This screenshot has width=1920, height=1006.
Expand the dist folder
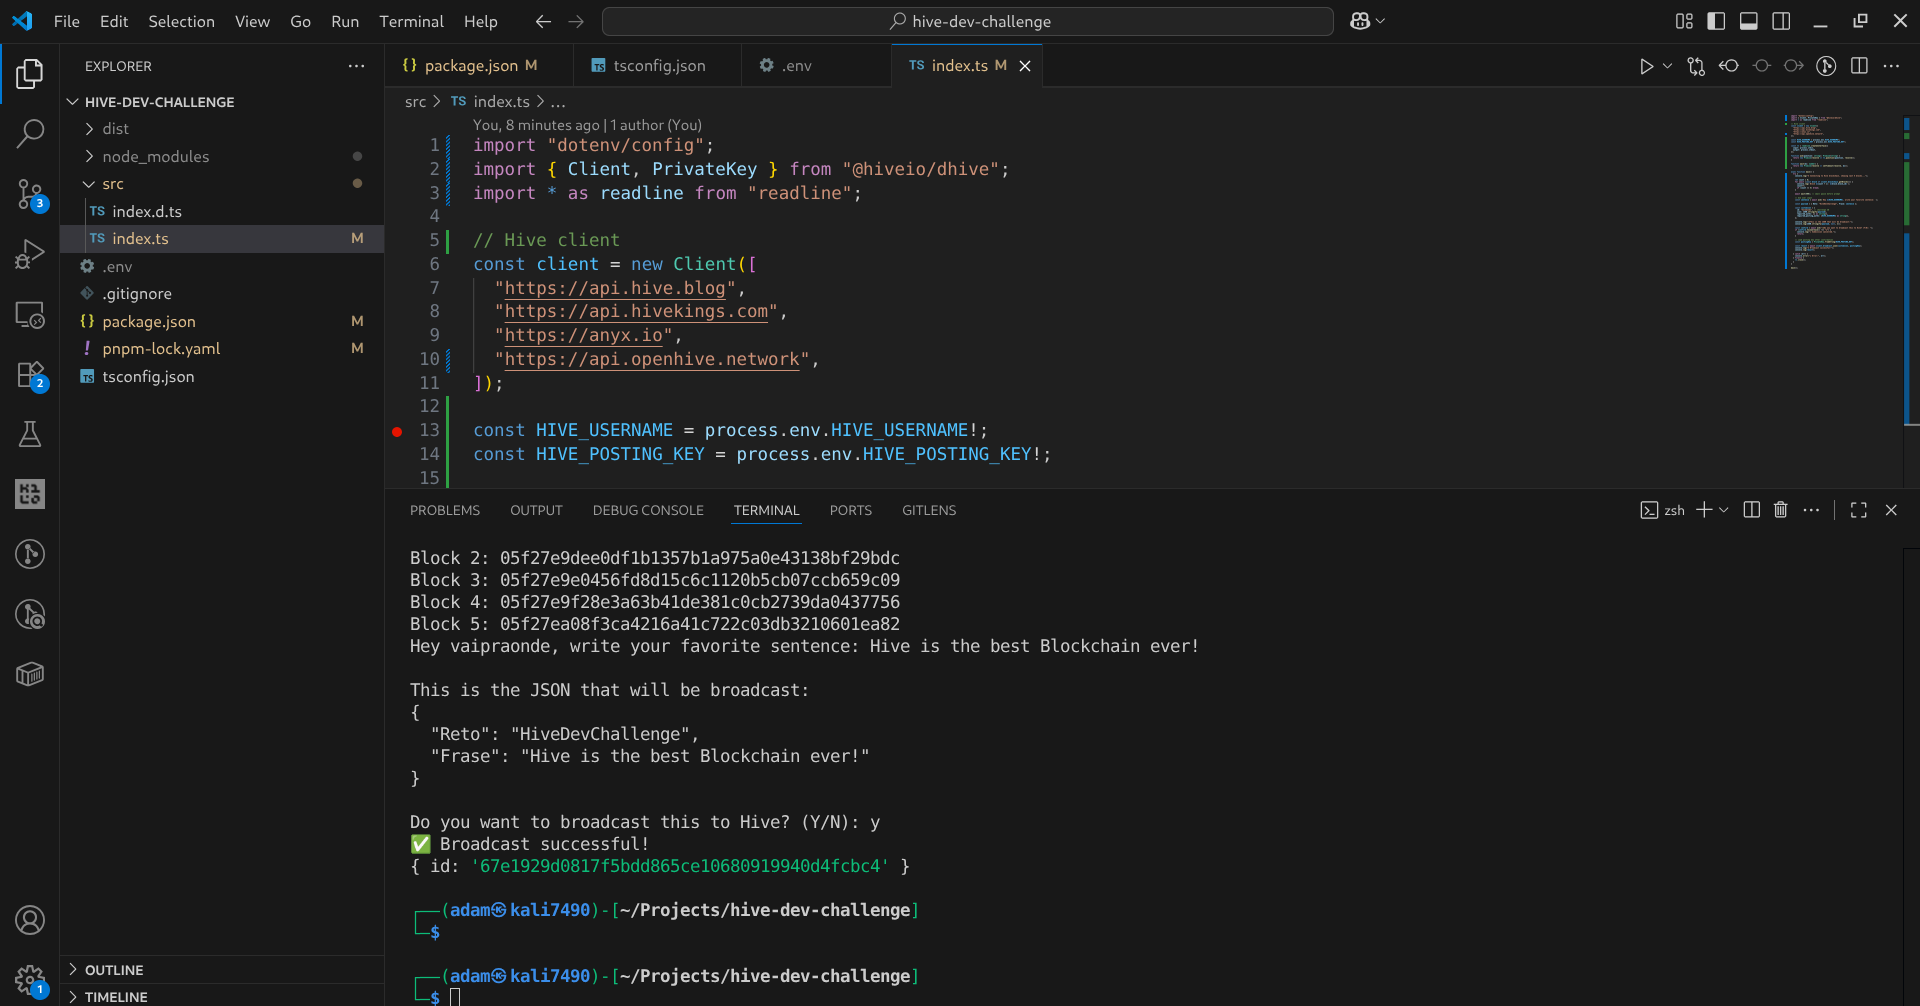tap(115, 129)
